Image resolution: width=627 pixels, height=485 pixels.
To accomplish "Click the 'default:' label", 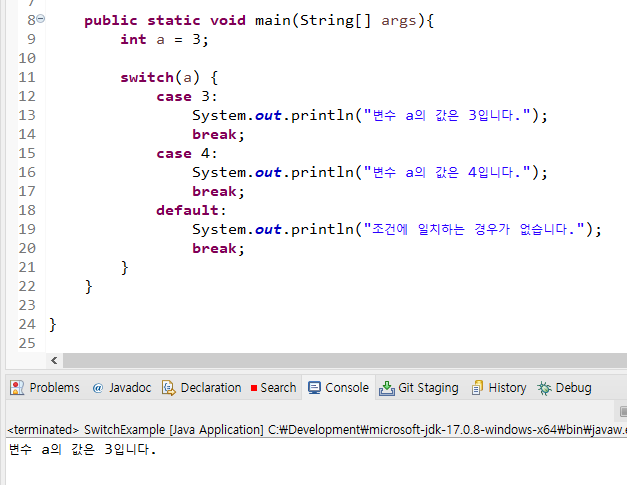I will [191, 210].
